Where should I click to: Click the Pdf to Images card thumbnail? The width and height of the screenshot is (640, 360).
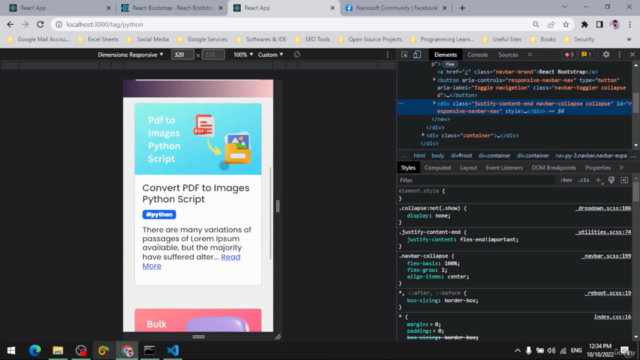point(198,139)
